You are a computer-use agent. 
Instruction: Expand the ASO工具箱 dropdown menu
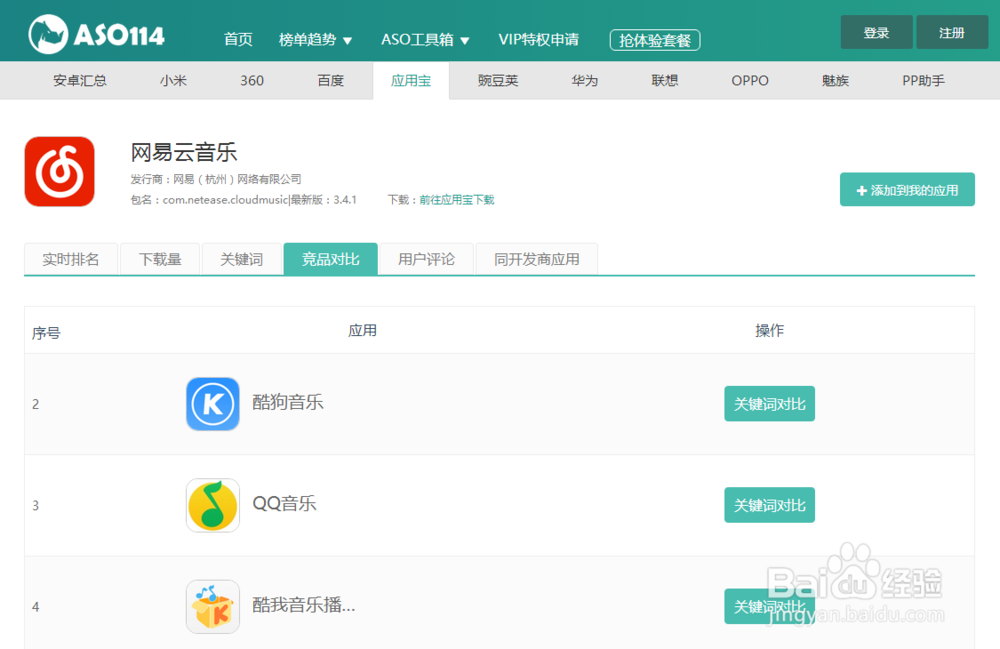pyautogui.click(x=425, y=40)
